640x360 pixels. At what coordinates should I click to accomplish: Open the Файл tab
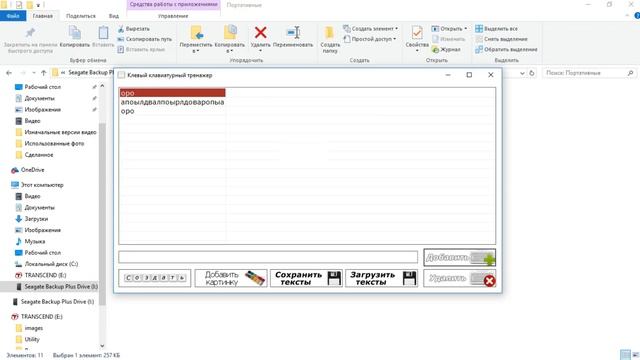tap(13, 16)
